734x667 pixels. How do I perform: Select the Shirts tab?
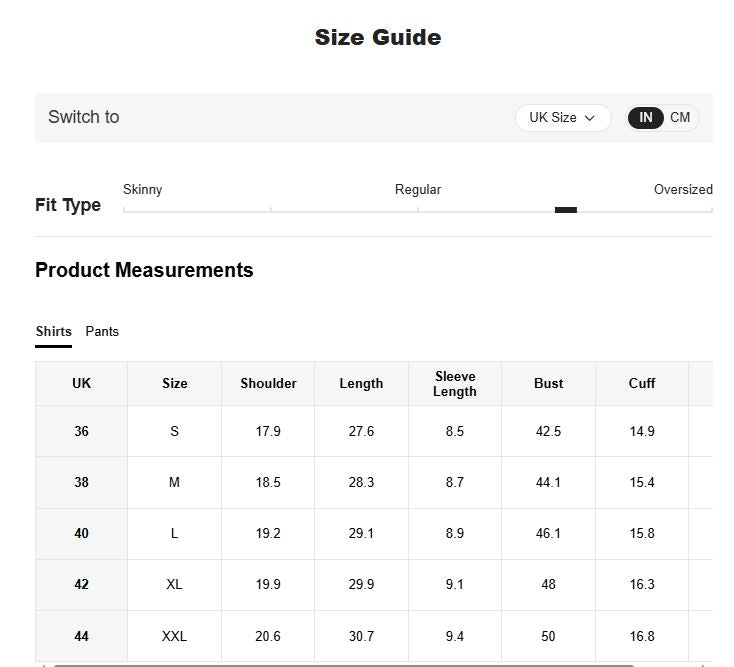pos(54,331)
